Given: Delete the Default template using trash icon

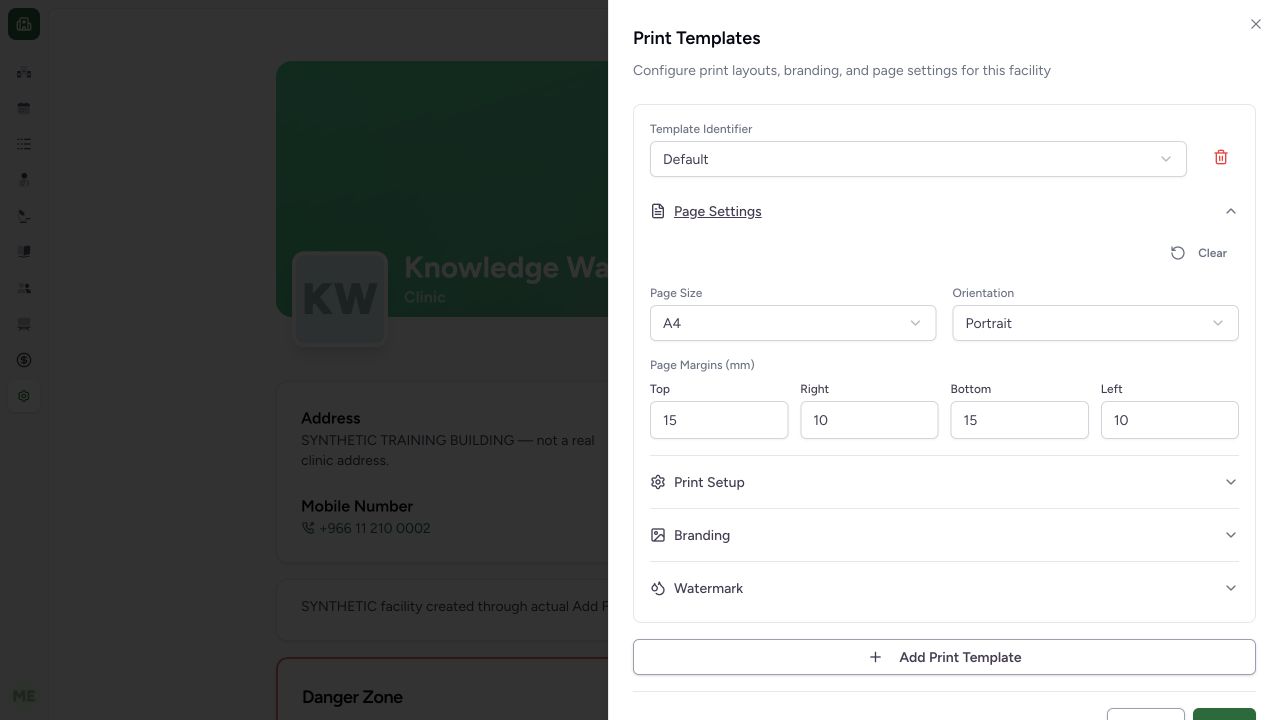Looking at the screenshot, I should 1221,158.
